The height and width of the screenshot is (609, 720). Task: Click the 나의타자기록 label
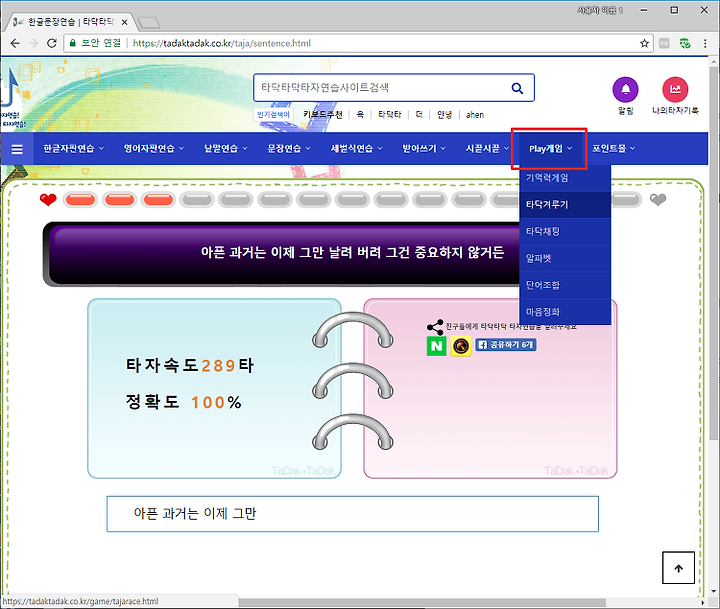pos(675,111)
